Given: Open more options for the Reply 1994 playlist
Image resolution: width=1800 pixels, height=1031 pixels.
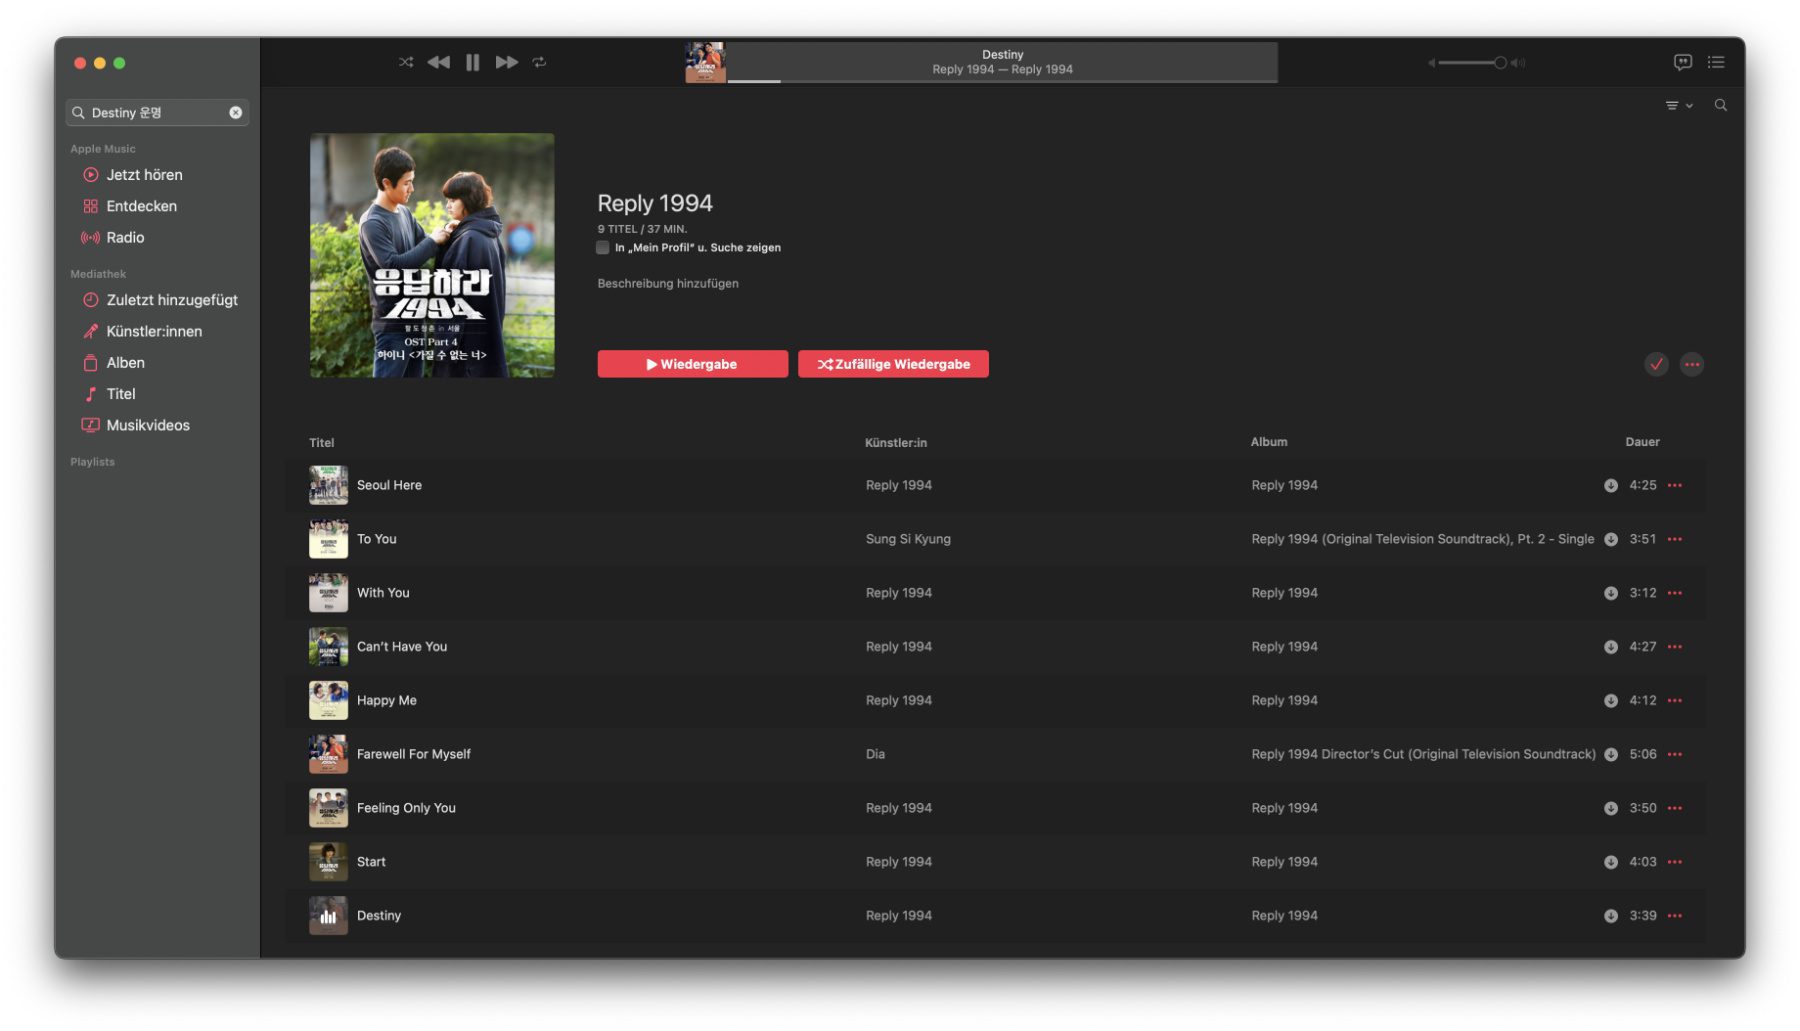Looking at the screenshot, I should click(1692, 364).
